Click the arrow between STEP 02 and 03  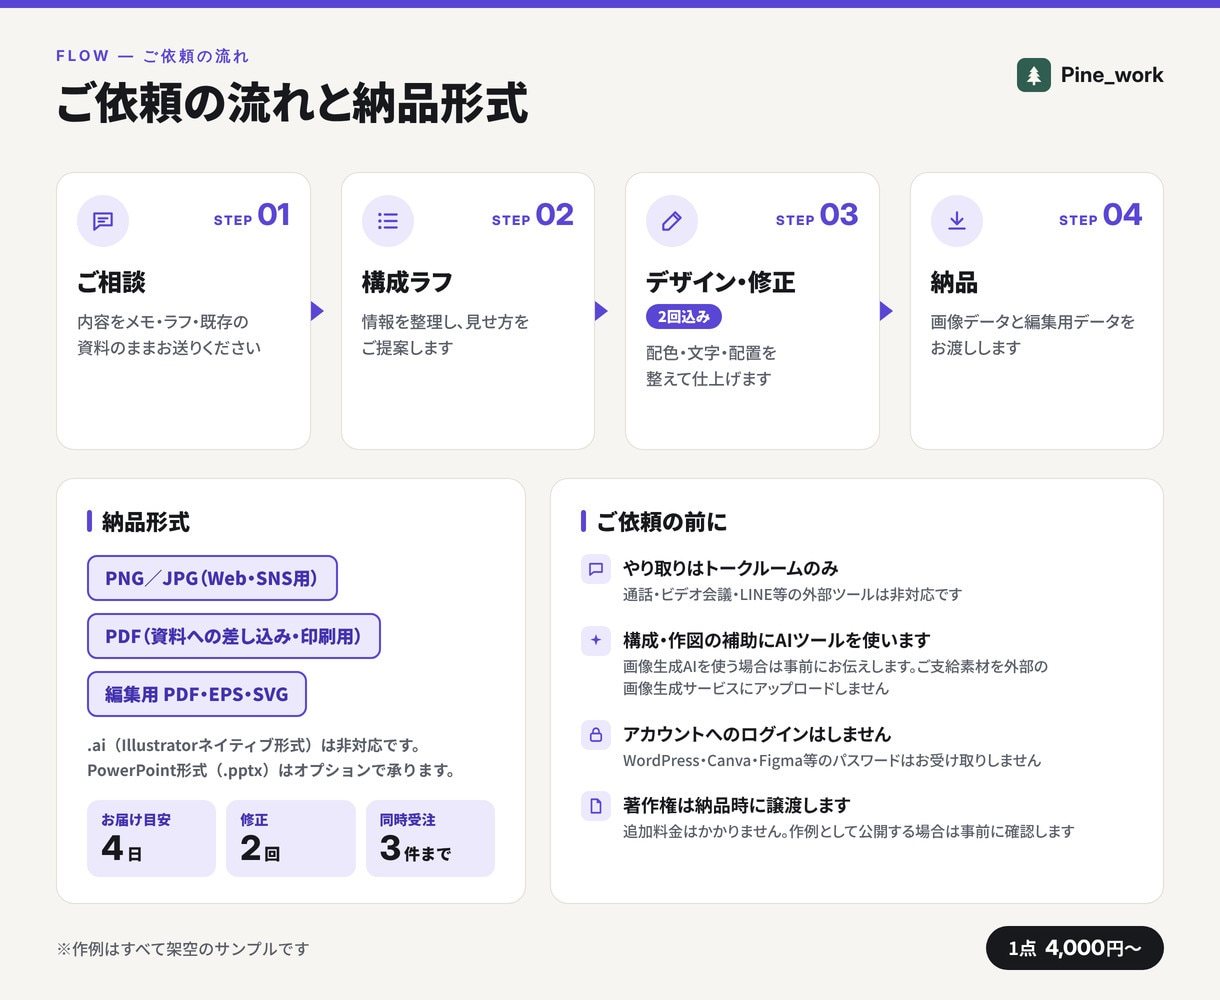(601, 311)
